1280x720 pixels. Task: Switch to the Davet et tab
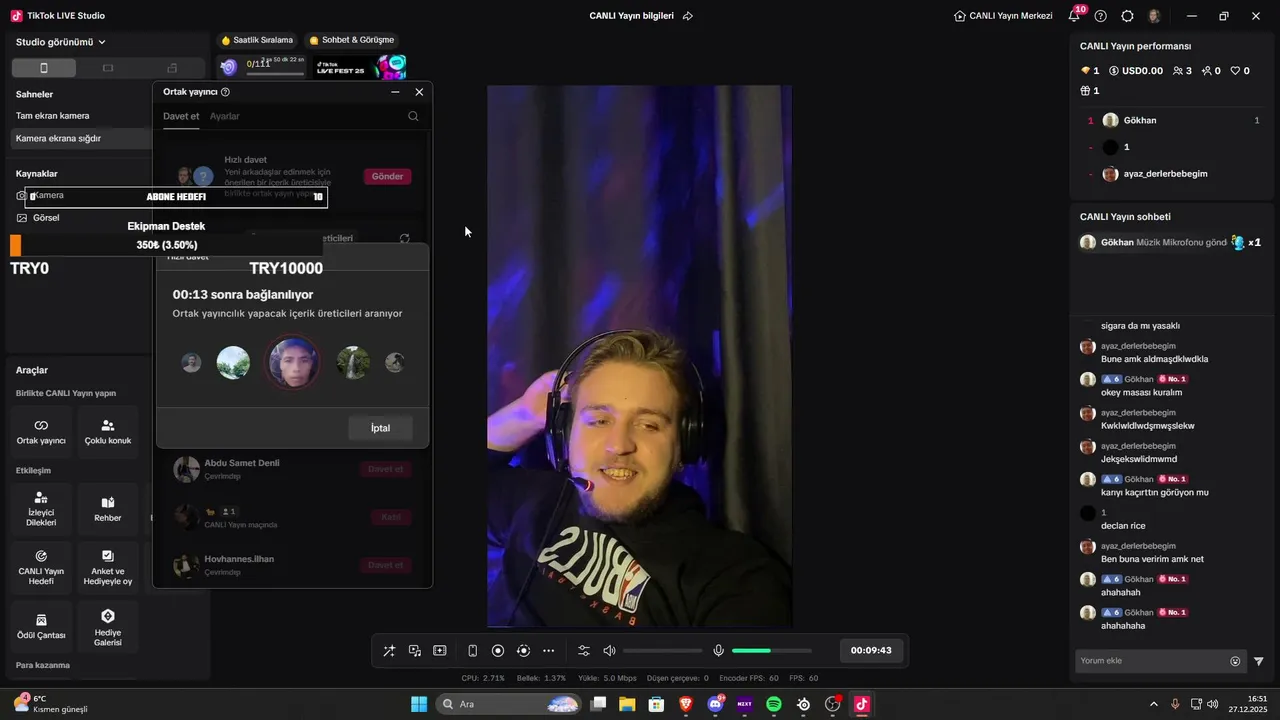[181, 116]
